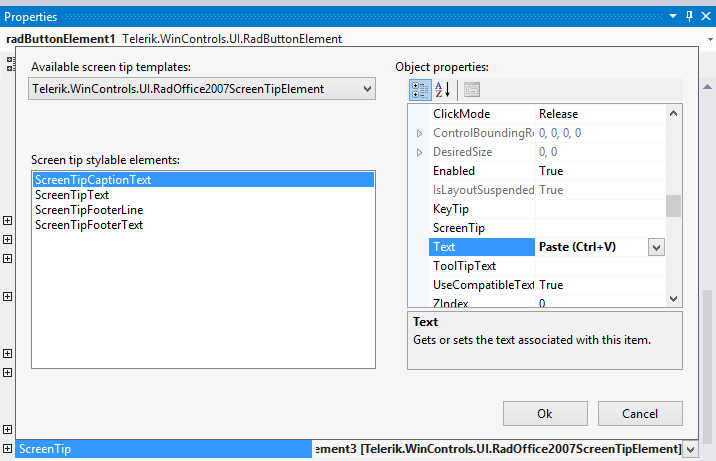
Task: Select the Text property name
Action: pyautogui.click(x=481, y=247)
